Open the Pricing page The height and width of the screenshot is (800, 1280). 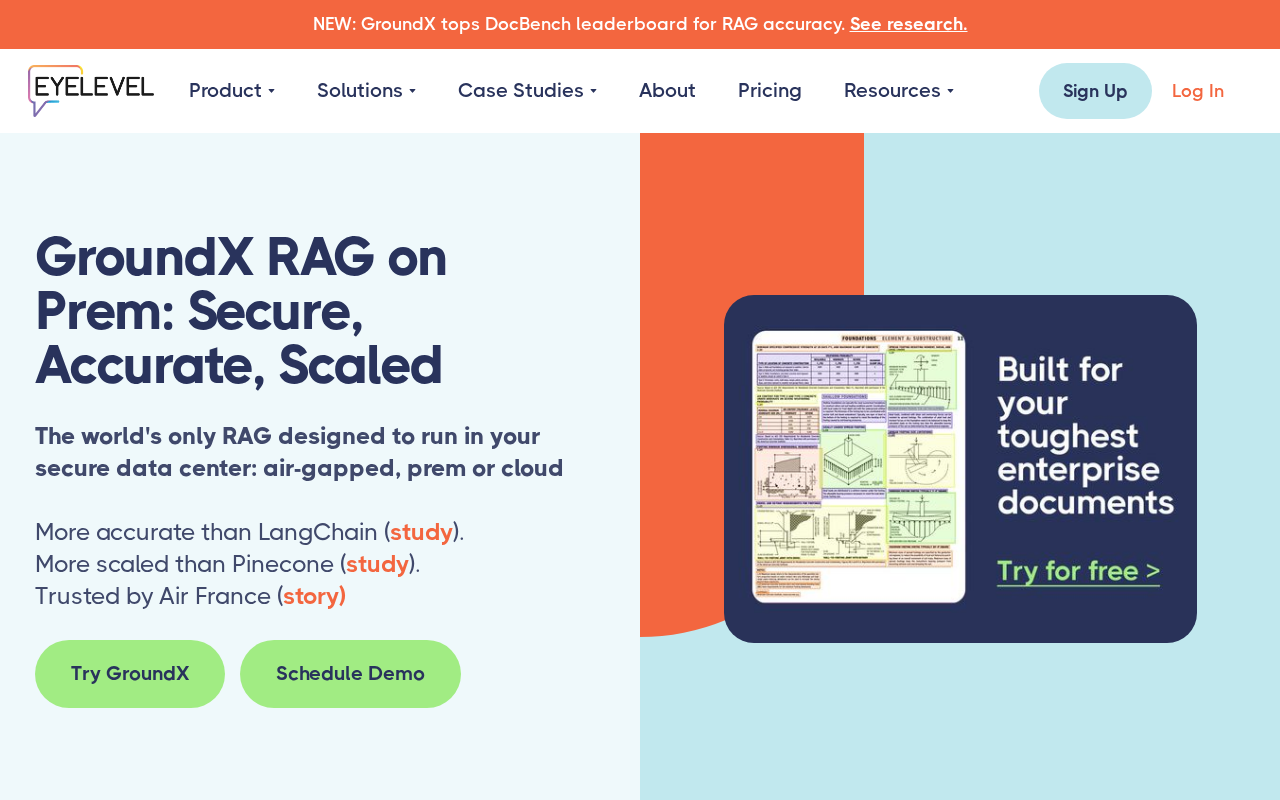pos(770,91)
